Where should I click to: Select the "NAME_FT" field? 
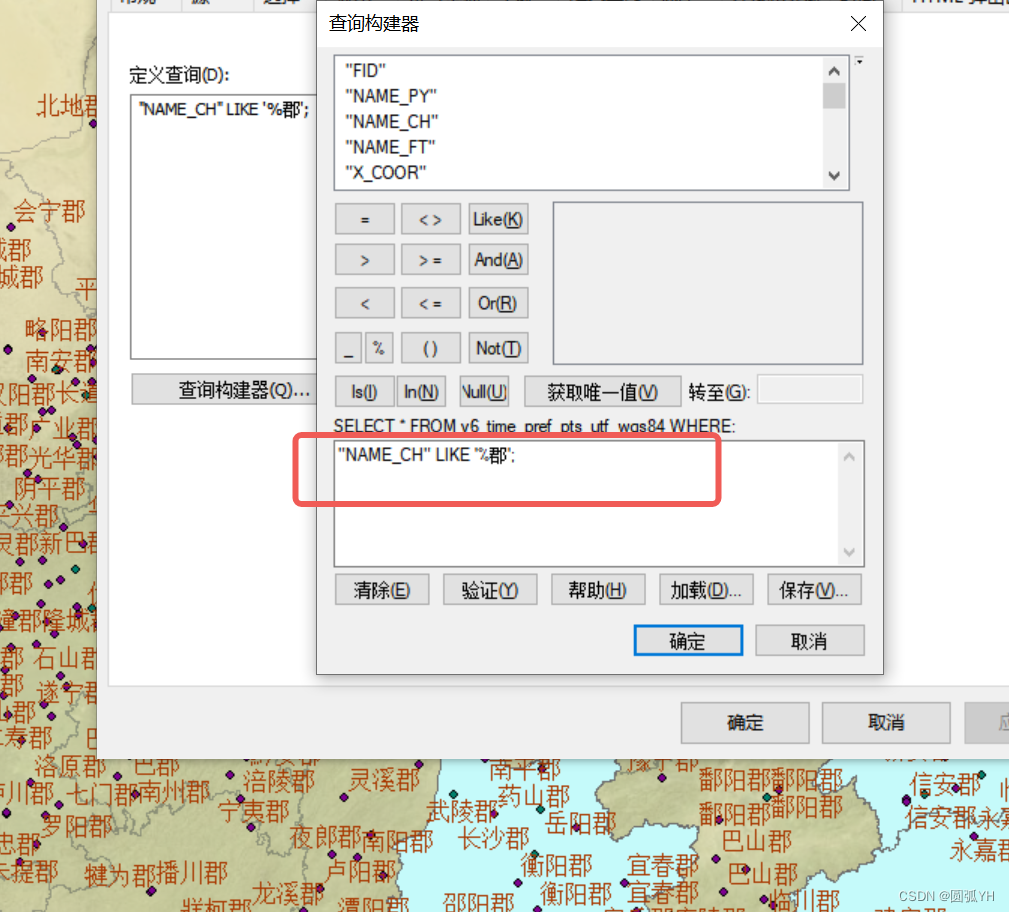(390, 147)
